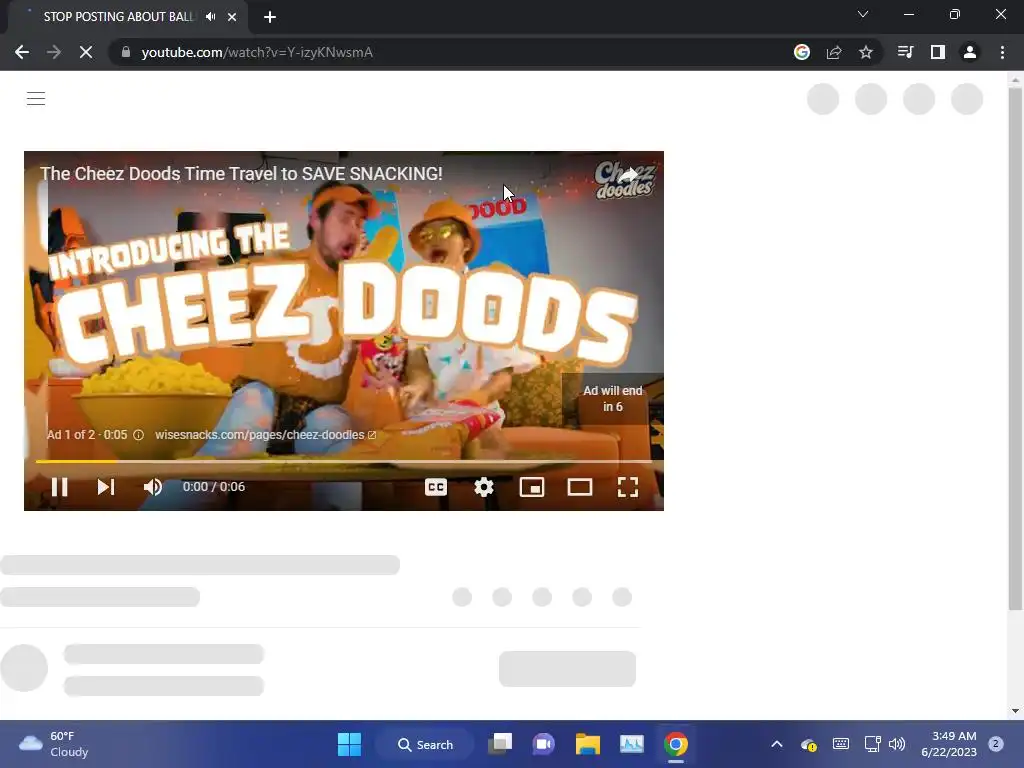Open File Explorer from taskbar
The height and width of the screenshot is (768, 1024).
[588, 744]
